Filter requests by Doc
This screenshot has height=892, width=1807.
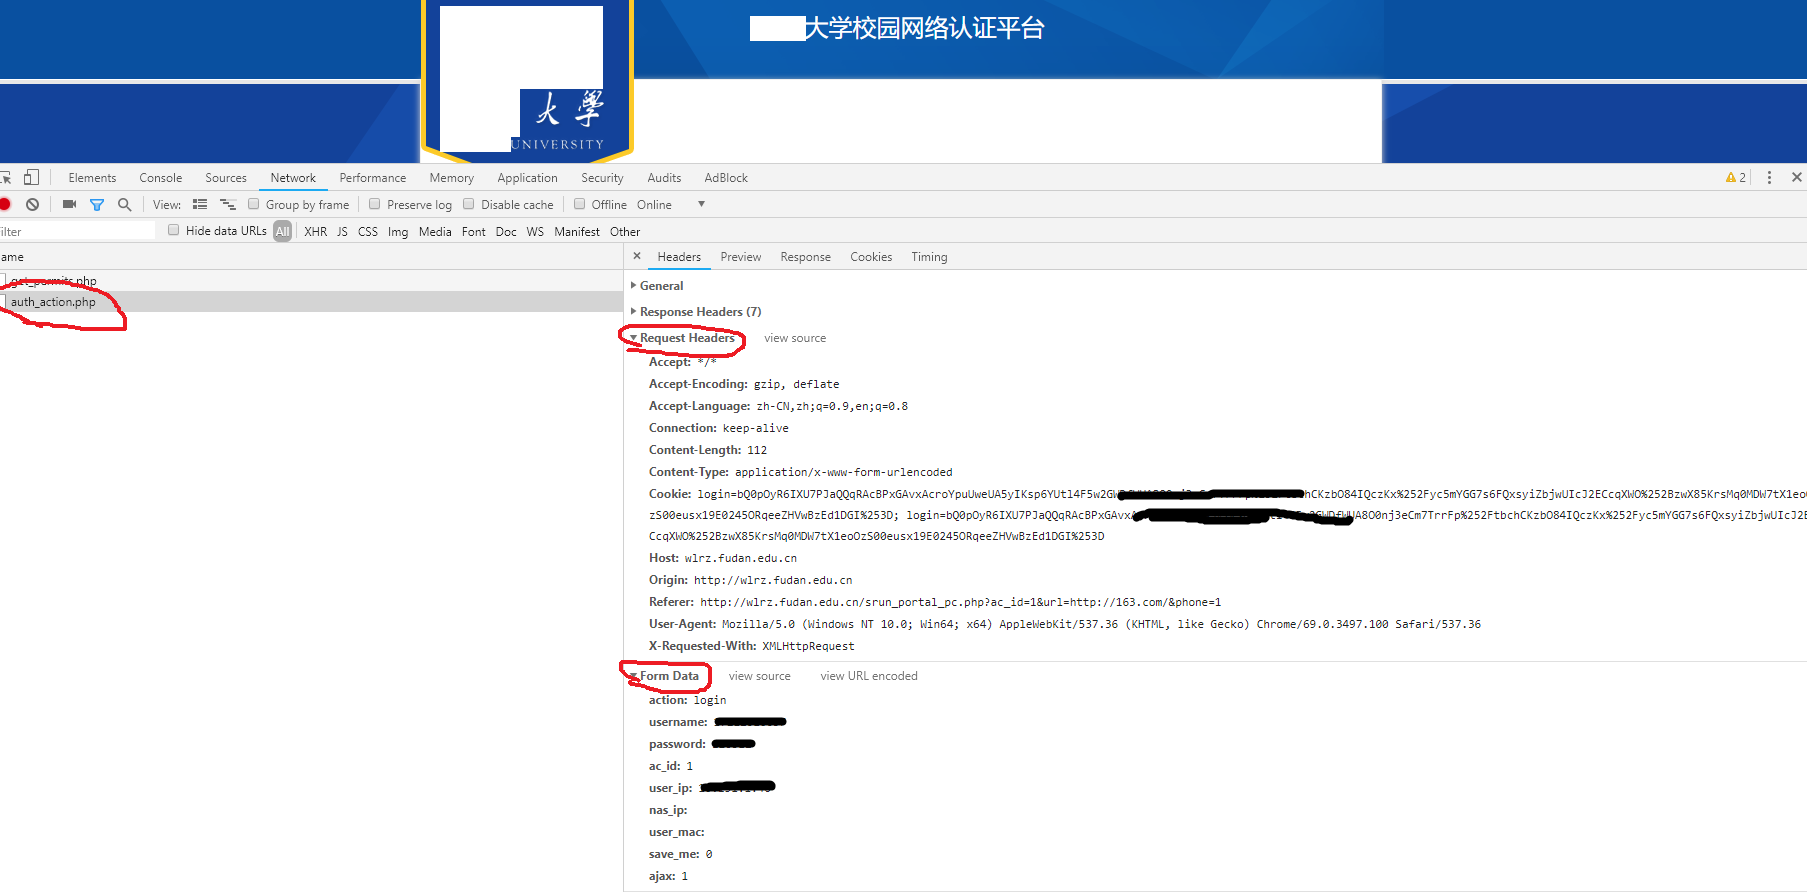pyautogui.click(x=506, y=231)
